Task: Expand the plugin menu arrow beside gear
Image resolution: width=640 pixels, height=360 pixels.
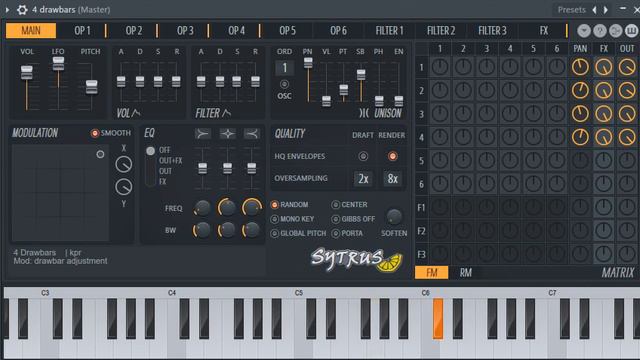Action: point(7,9)
